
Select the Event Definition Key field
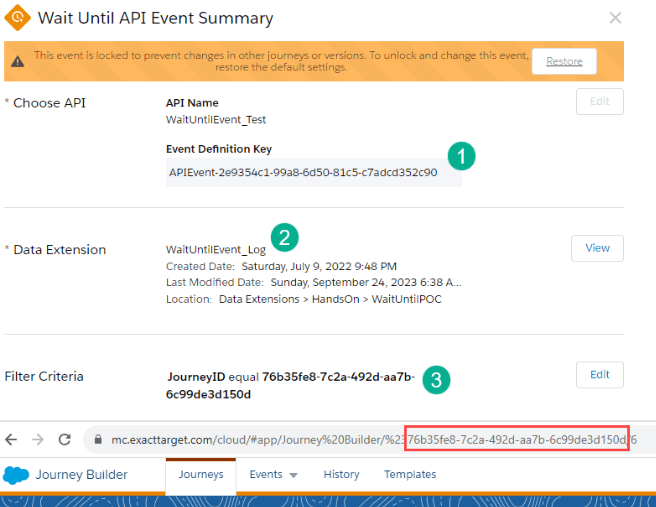point(313,172)
